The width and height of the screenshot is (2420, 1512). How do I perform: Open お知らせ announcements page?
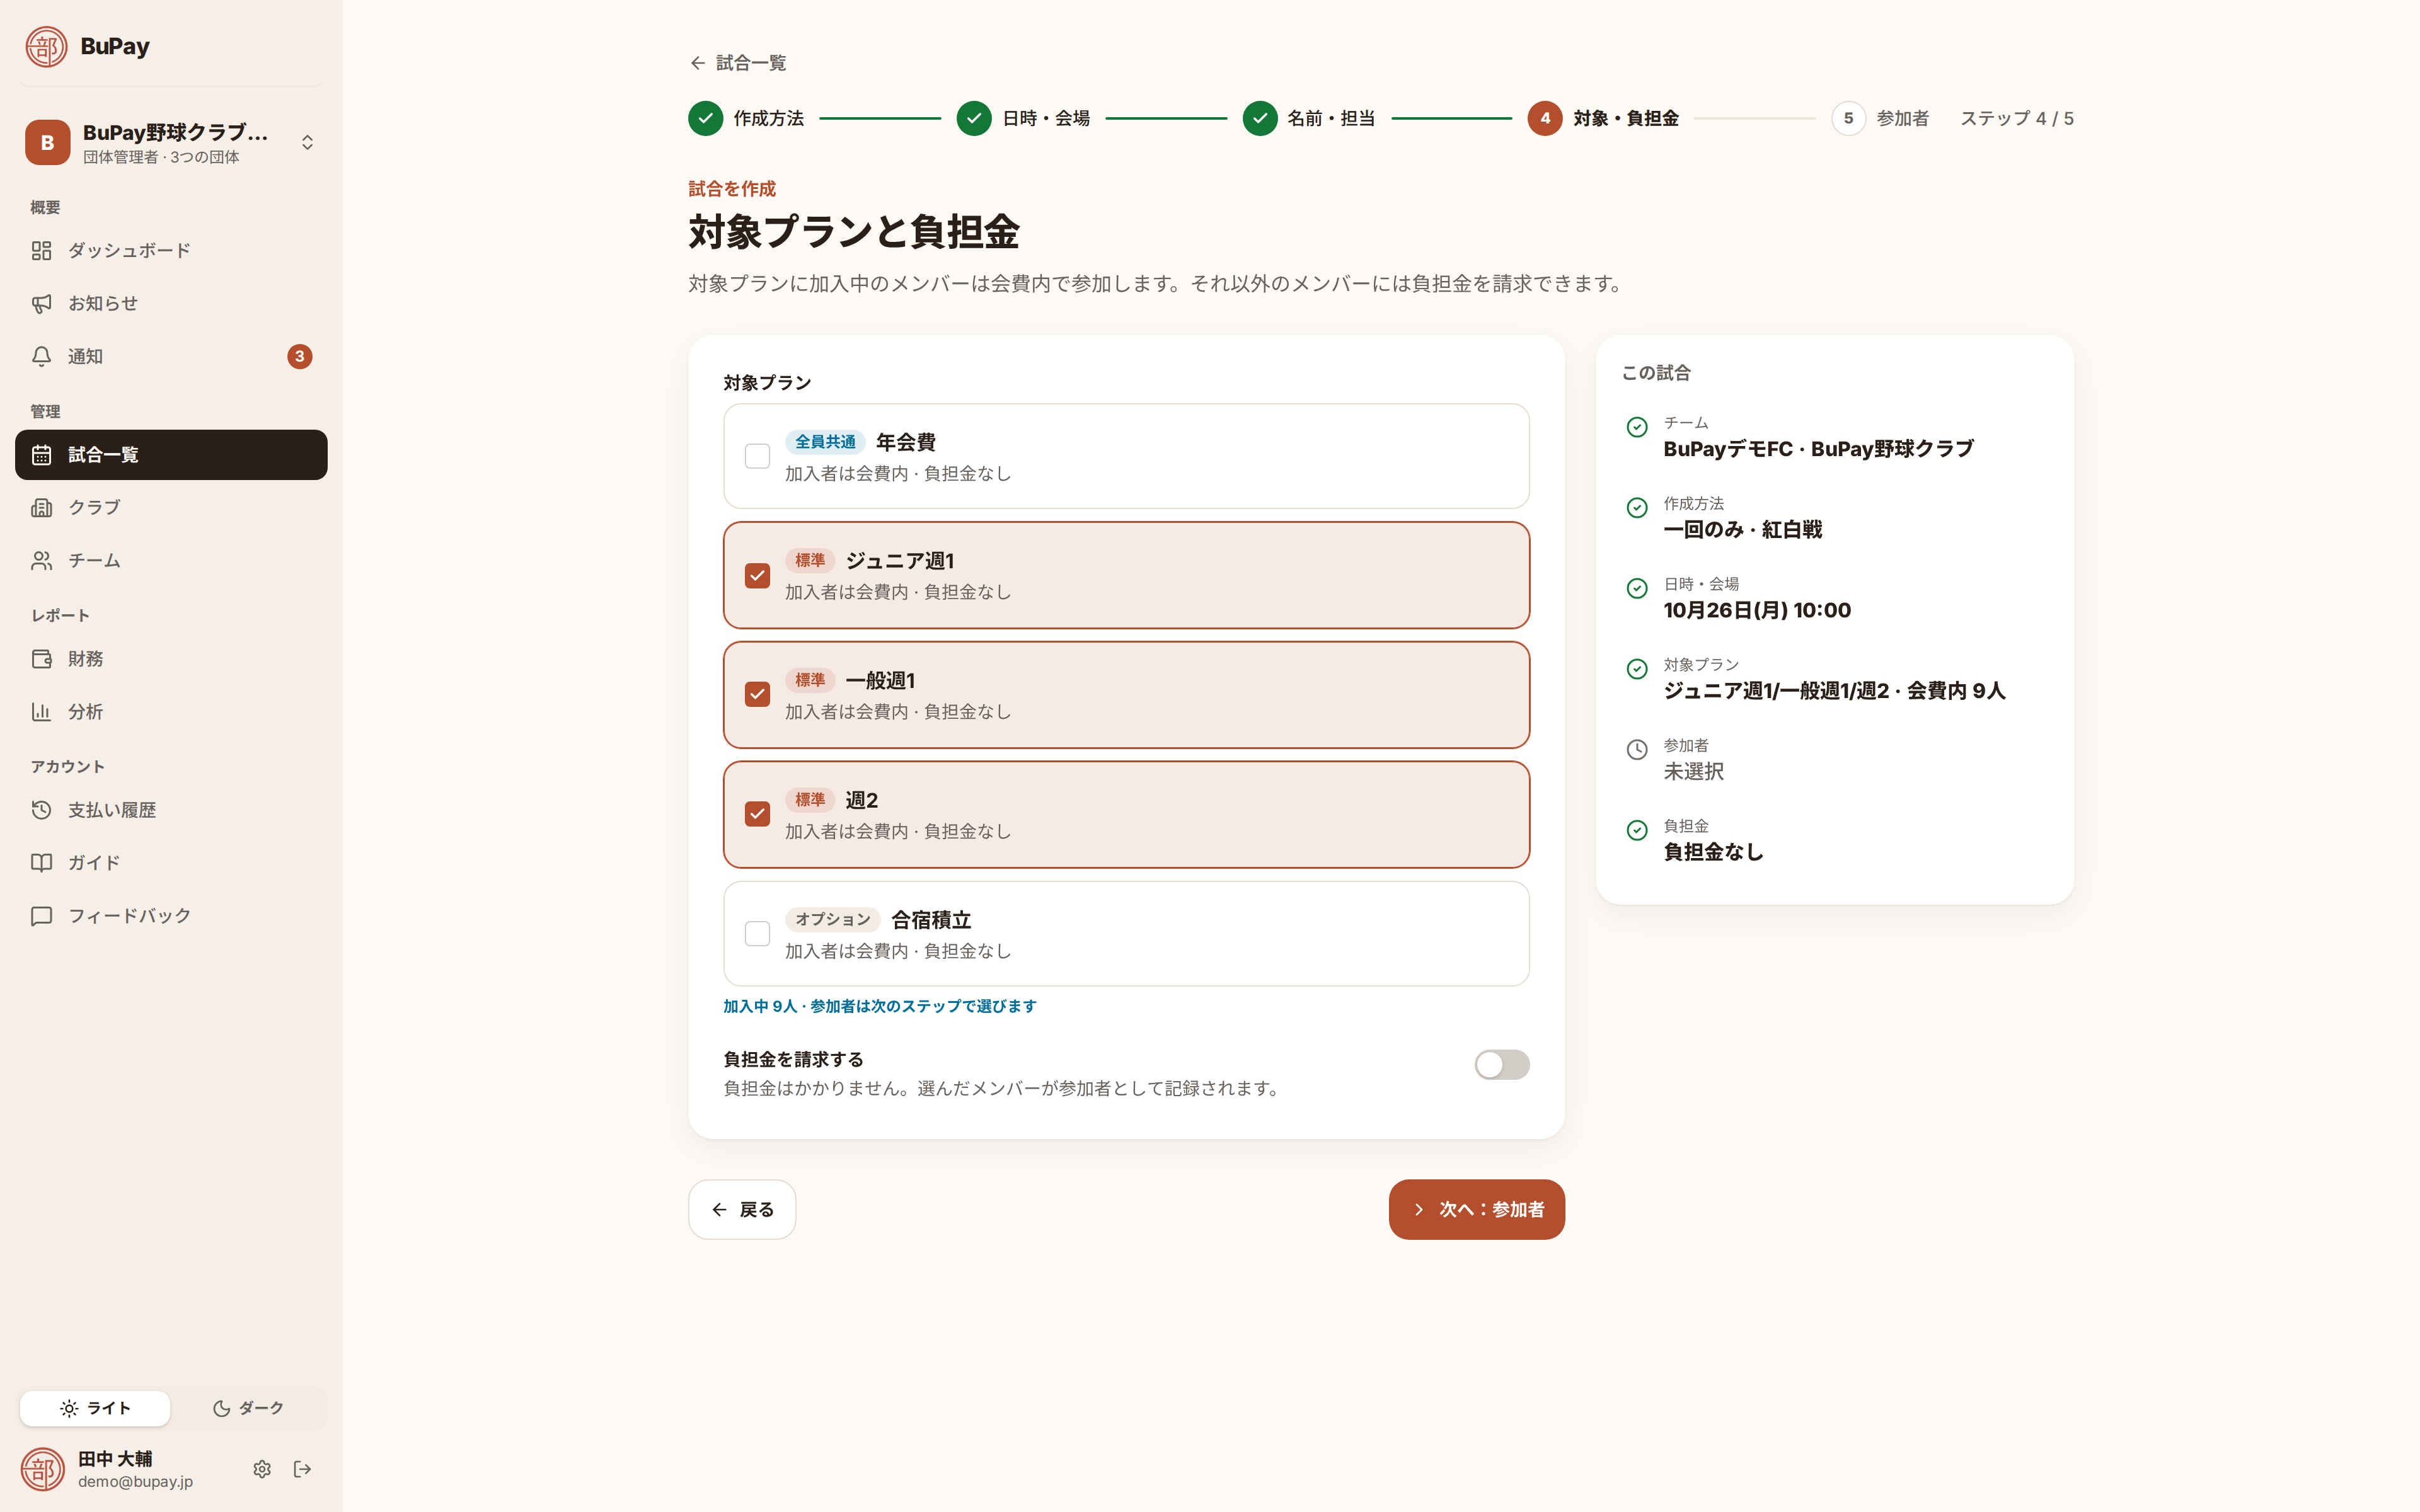coord(171,303)
